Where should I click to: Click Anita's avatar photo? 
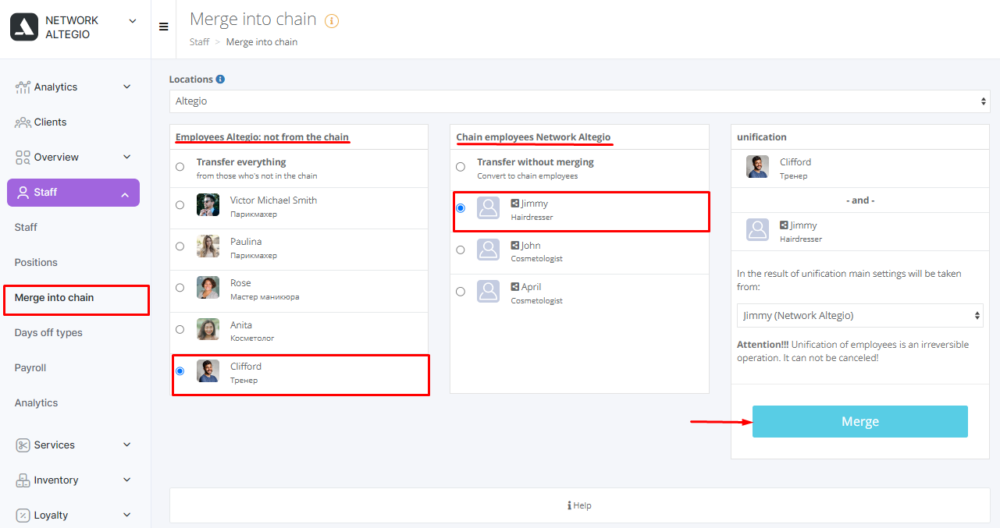pyautogui.click(x=208, y=330)
